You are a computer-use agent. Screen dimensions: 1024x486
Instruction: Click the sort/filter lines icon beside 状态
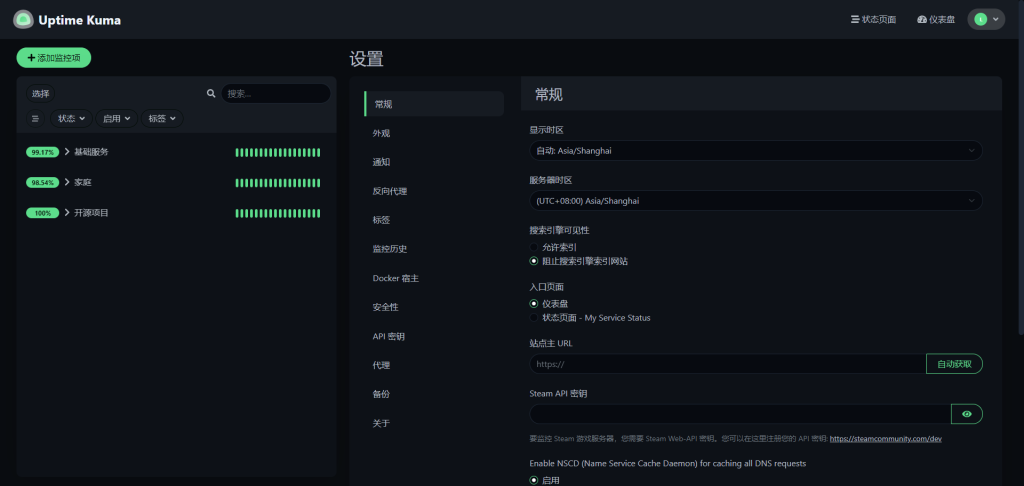click(x=35, y=118)
